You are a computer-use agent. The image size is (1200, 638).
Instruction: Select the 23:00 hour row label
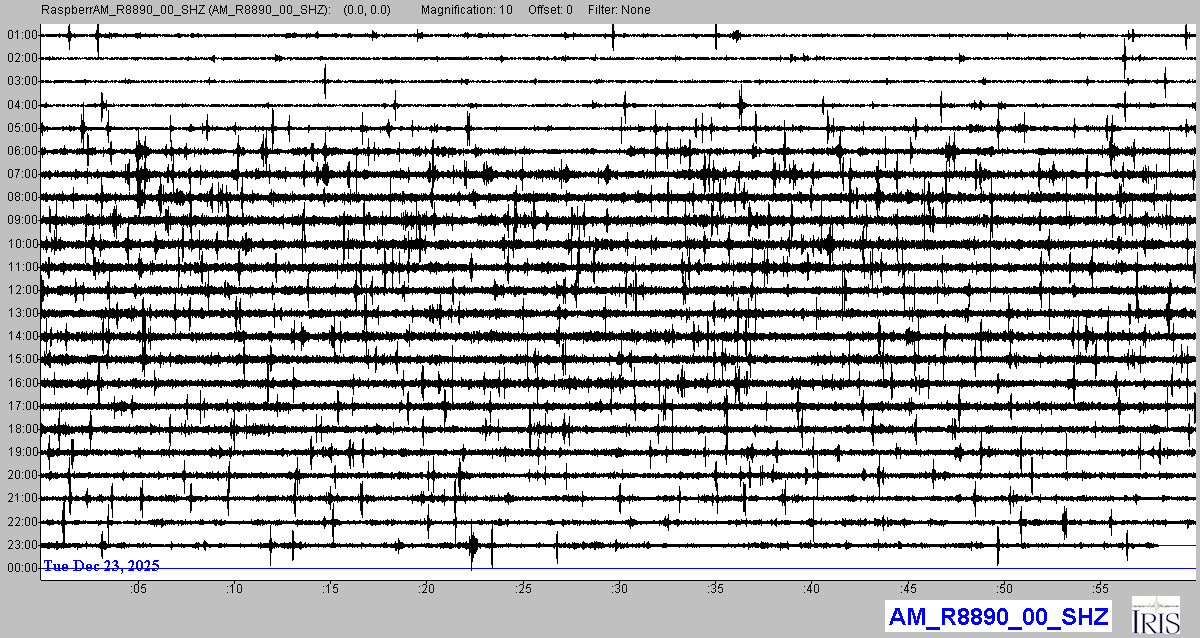pos(22,545)
